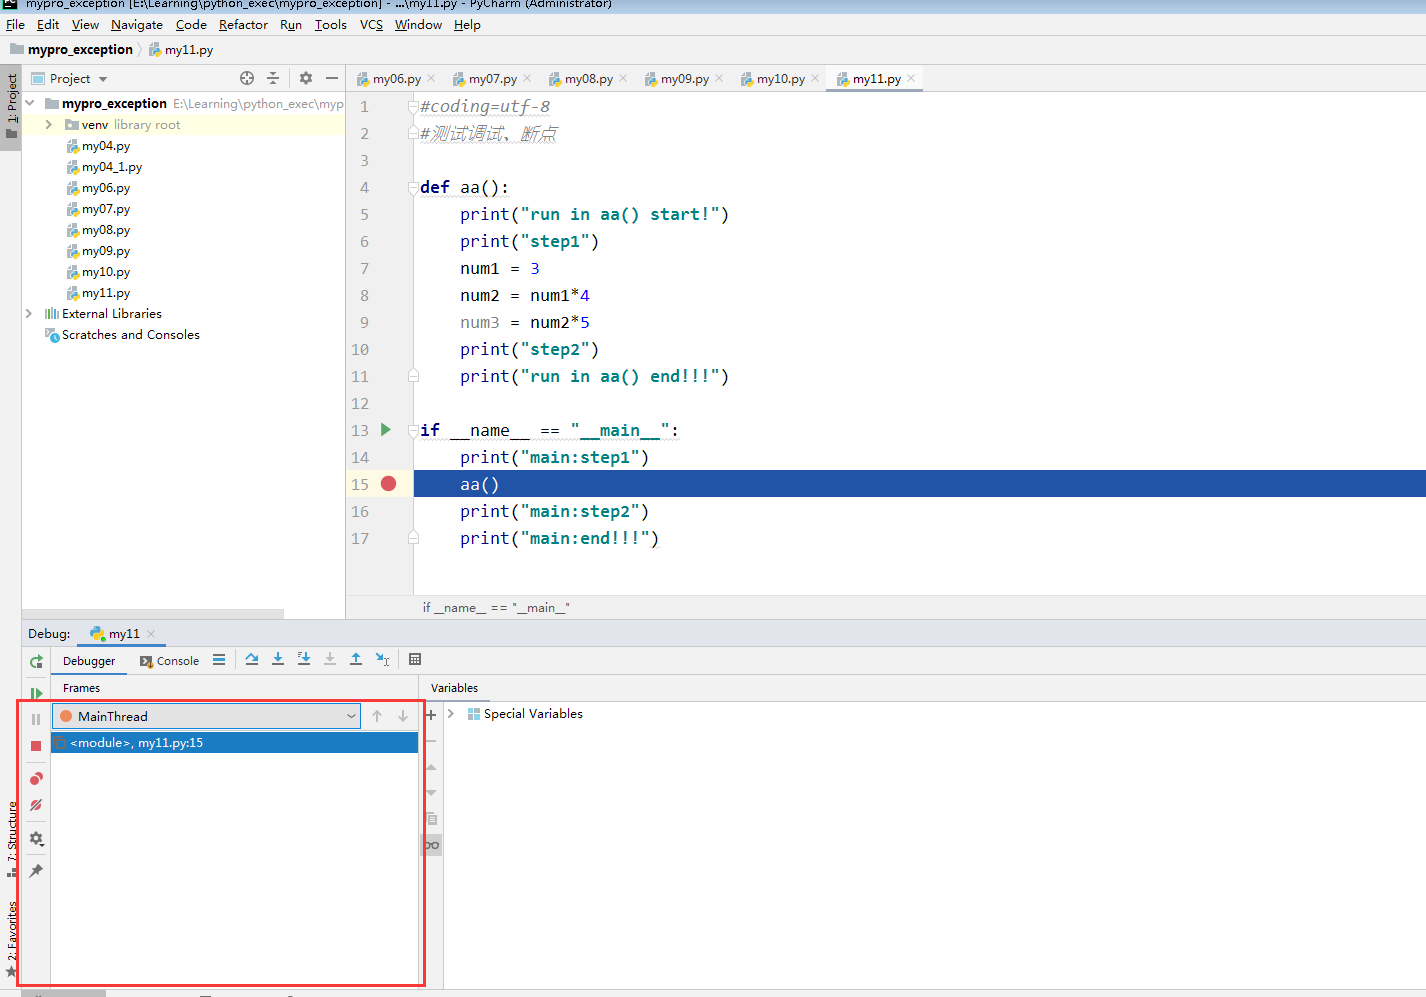Open Evaluate Expression calculator
The width and height of the screenshot is (1426, 997).
click(x=415, y=659)
